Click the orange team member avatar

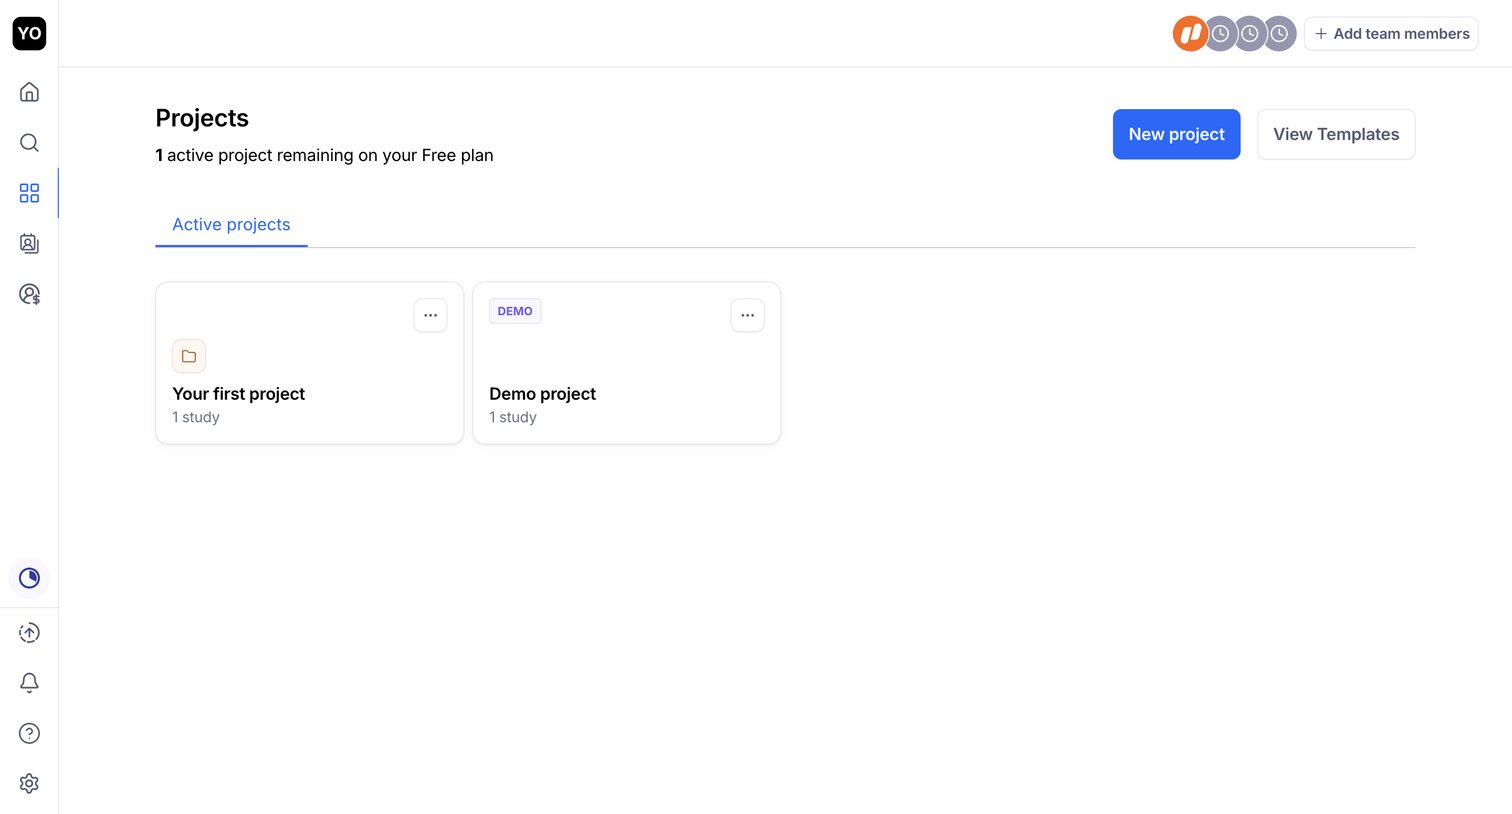click(x=1189, y=34)
